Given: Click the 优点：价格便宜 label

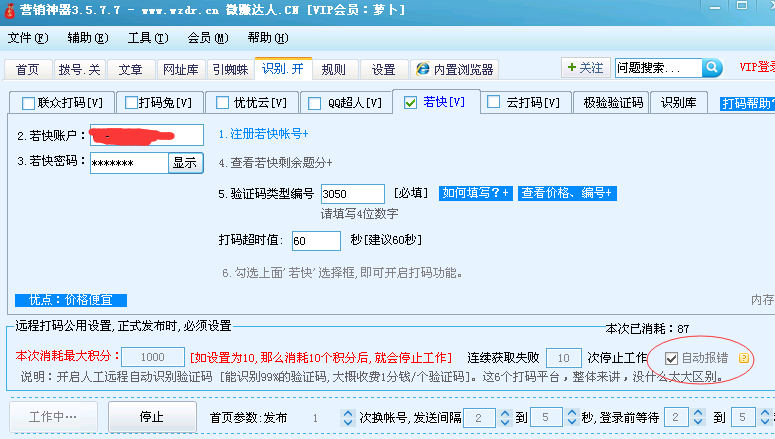Looking at the screenshot, I should (71, 300).
